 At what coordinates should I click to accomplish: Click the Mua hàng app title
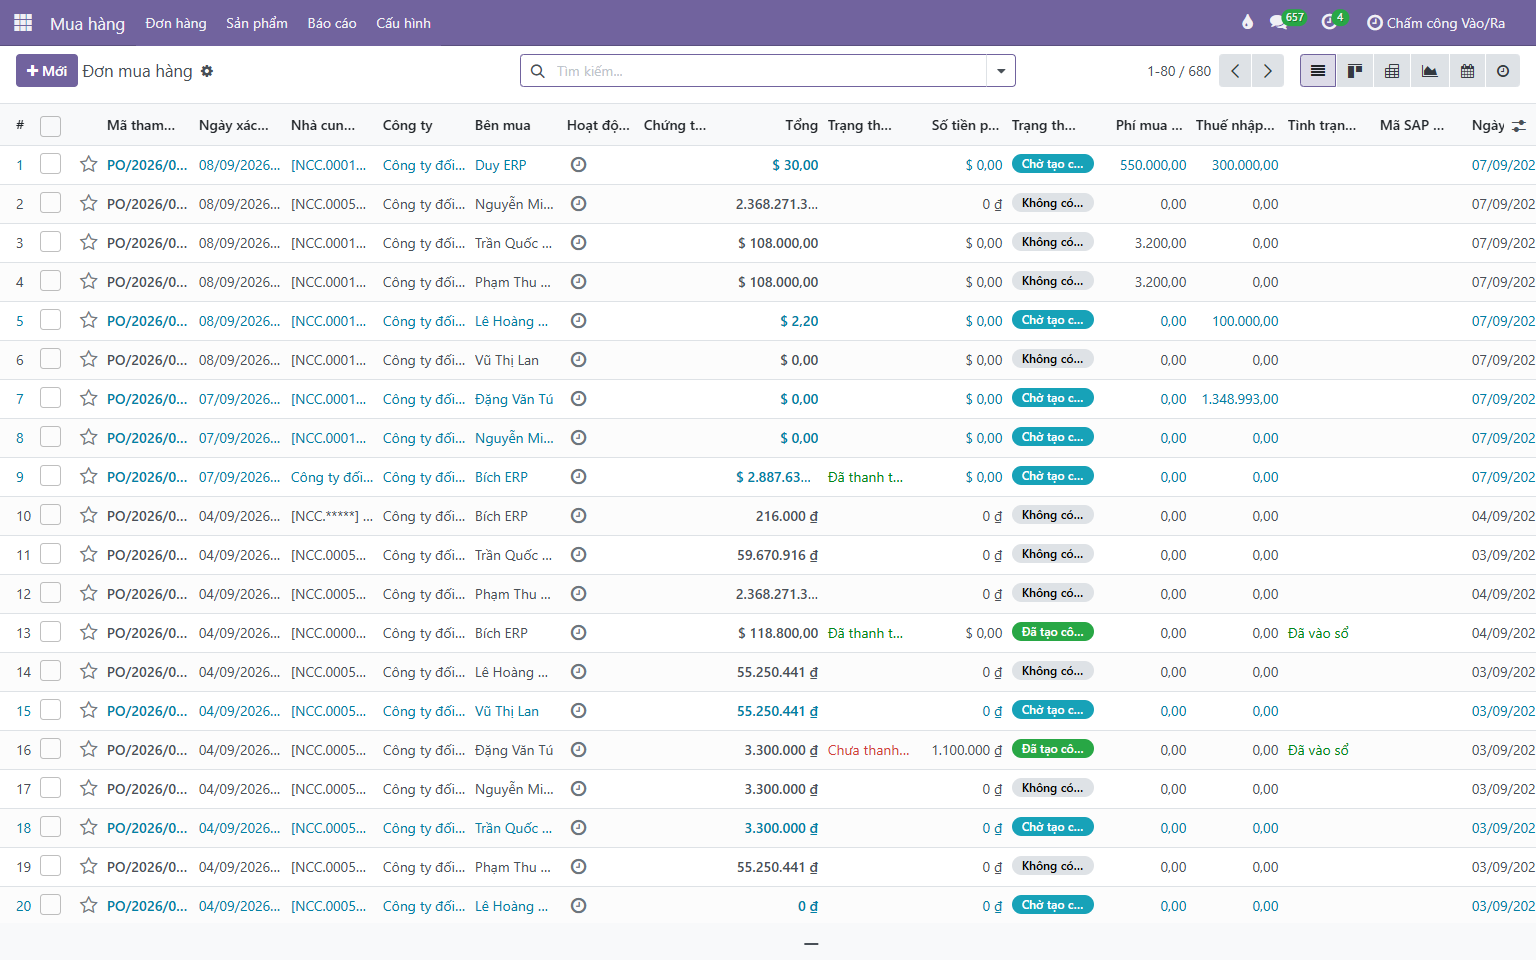pos(88,24)
